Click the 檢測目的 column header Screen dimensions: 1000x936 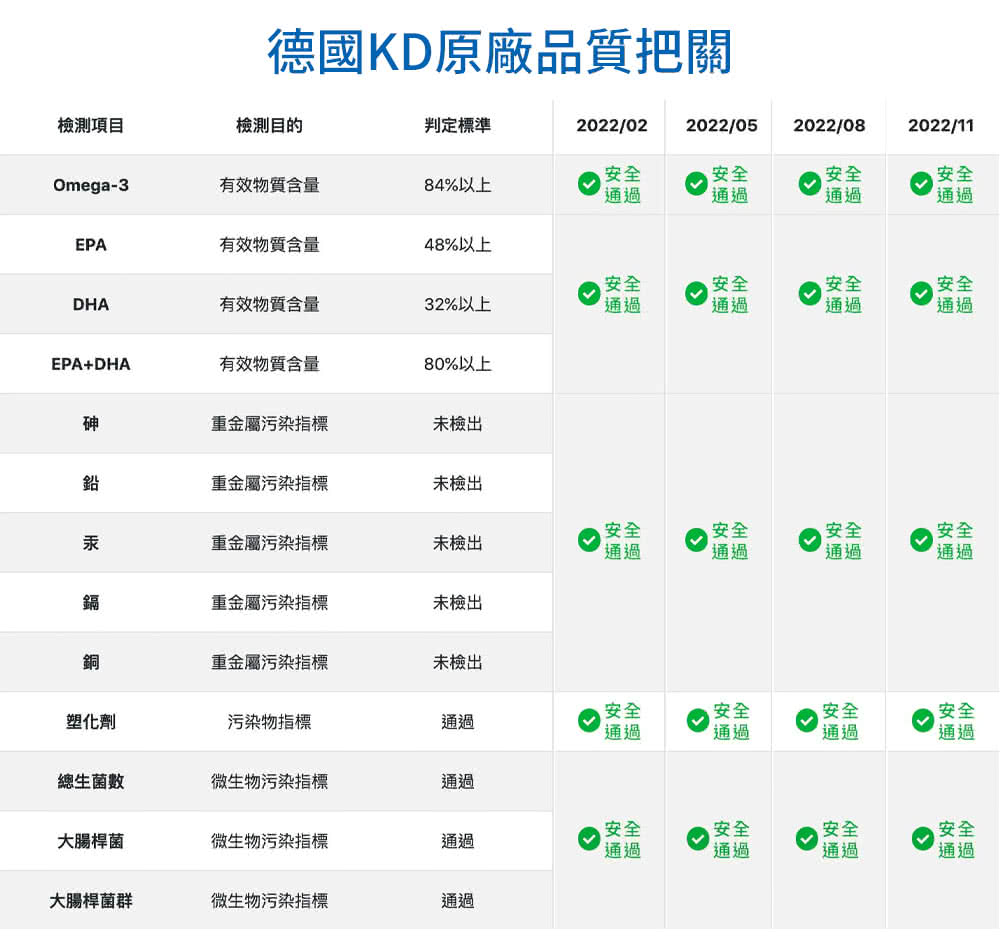pyautogui.click(x=269, y=126)
